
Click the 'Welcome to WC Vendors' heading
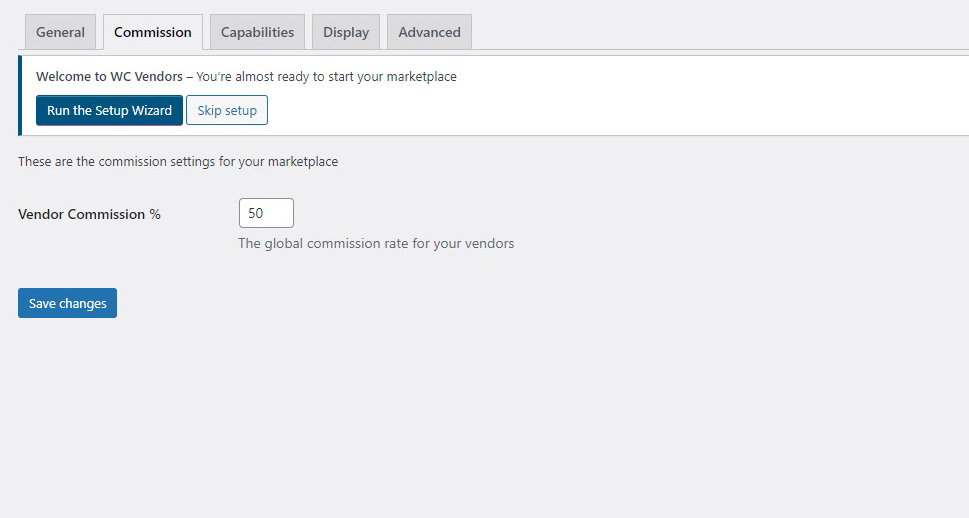[109, 77]
